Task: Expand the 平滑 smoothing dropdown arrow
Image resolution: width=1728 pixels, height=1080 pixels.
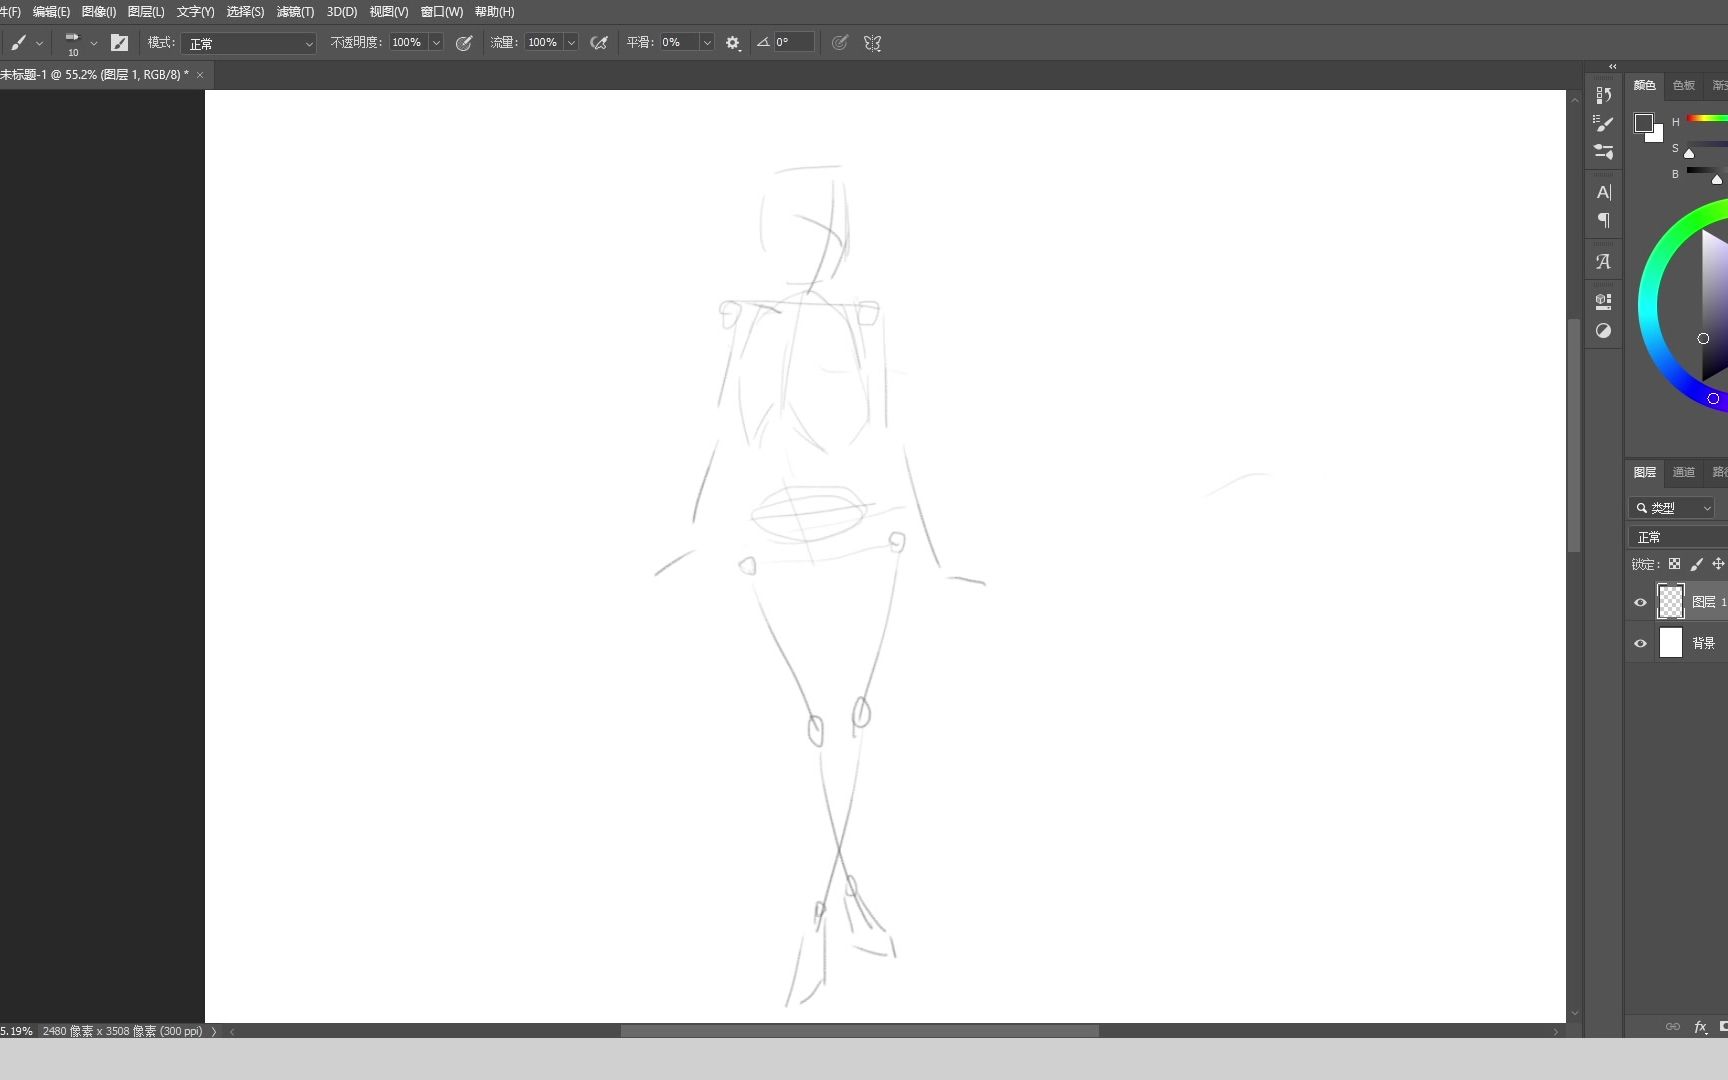Action: [x=707, y=43]
